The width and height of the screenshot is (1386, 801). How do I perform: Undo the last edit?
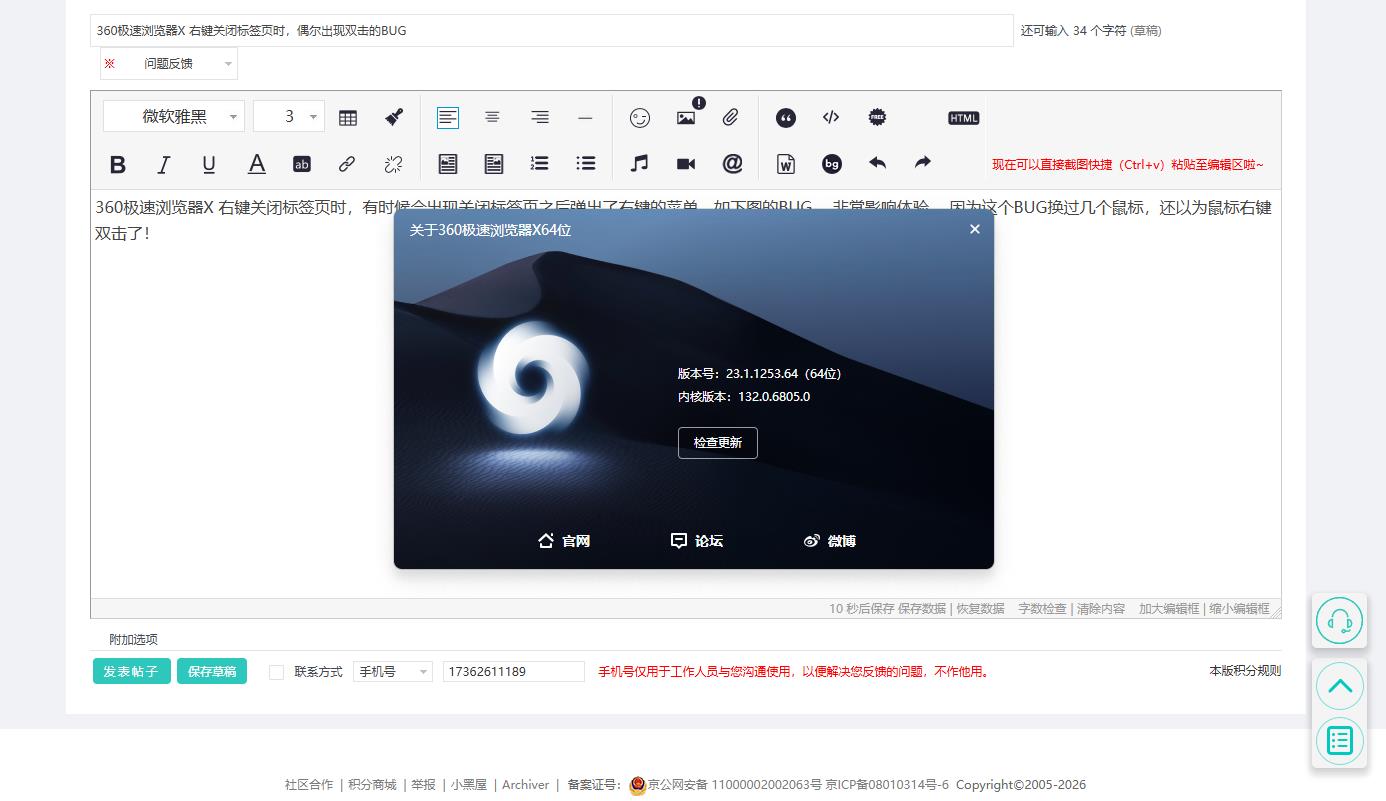coord(877,163)
